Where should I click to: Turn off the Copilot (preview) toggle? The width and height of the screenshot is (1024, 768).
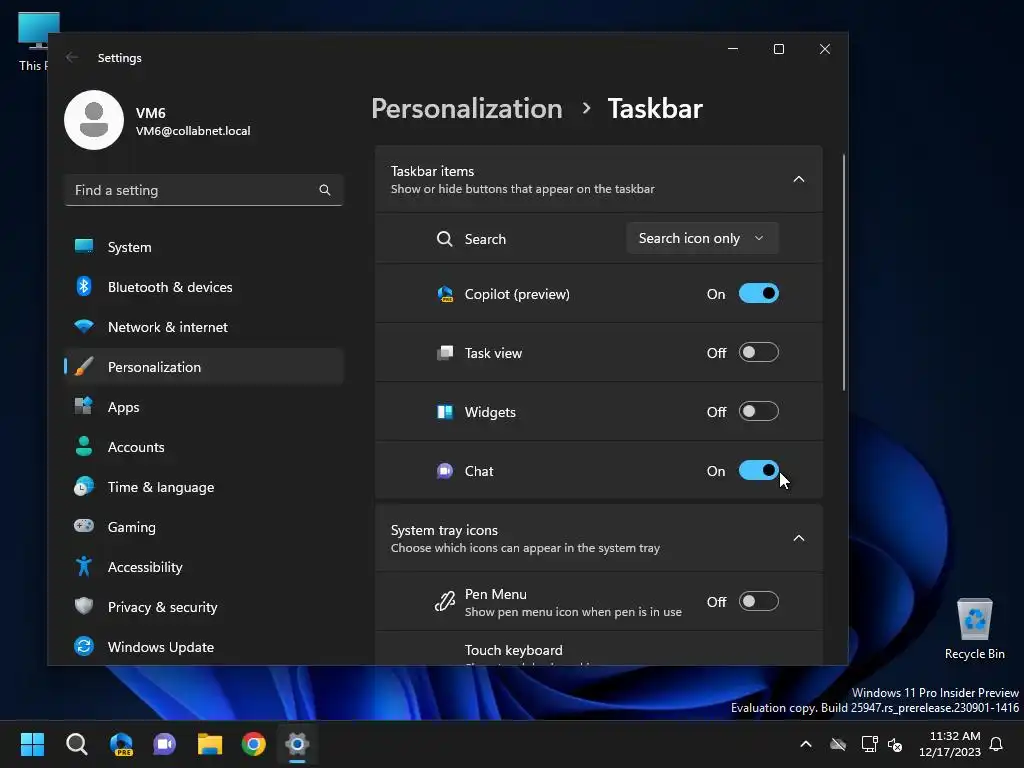(759, 294)
